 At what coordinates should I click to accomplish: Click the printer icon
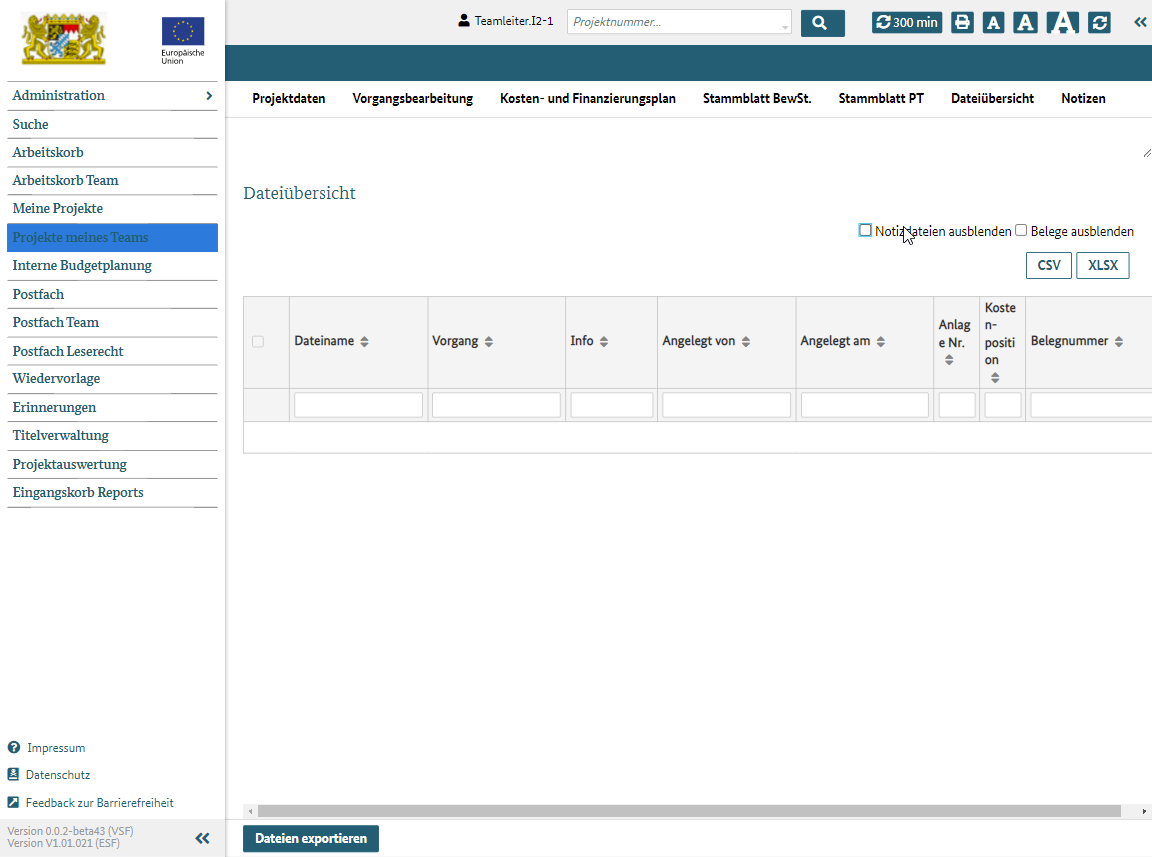click(x=962, y=23)
